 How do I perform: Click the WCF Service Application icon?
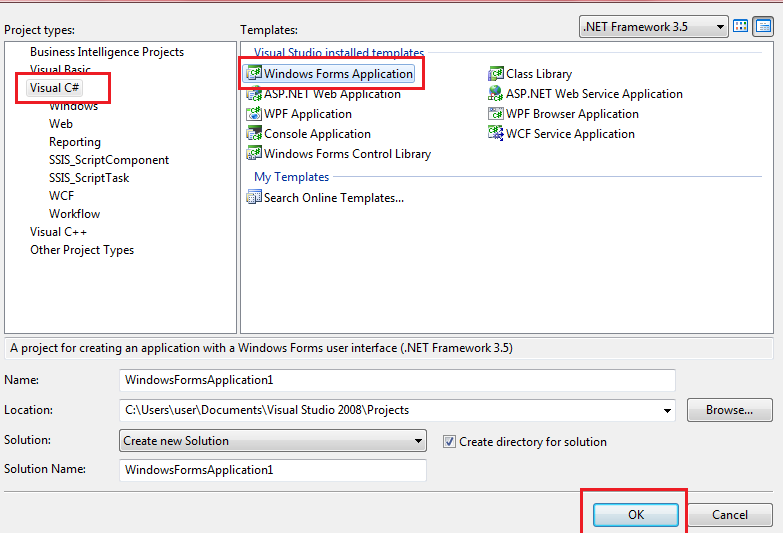(x=496, y=133)
